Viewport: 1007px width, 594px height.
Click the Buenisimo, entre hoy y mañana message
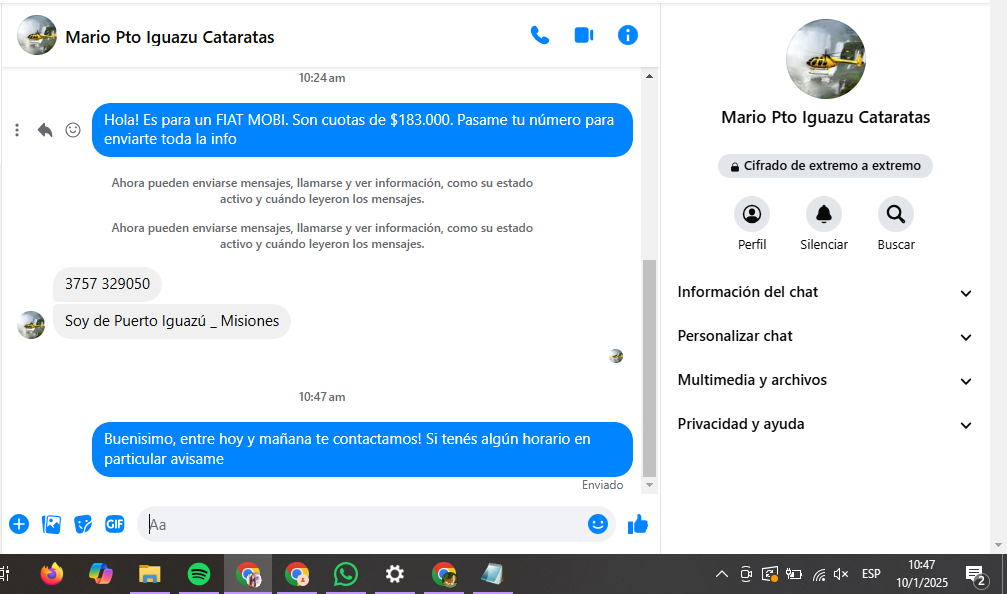362,449
